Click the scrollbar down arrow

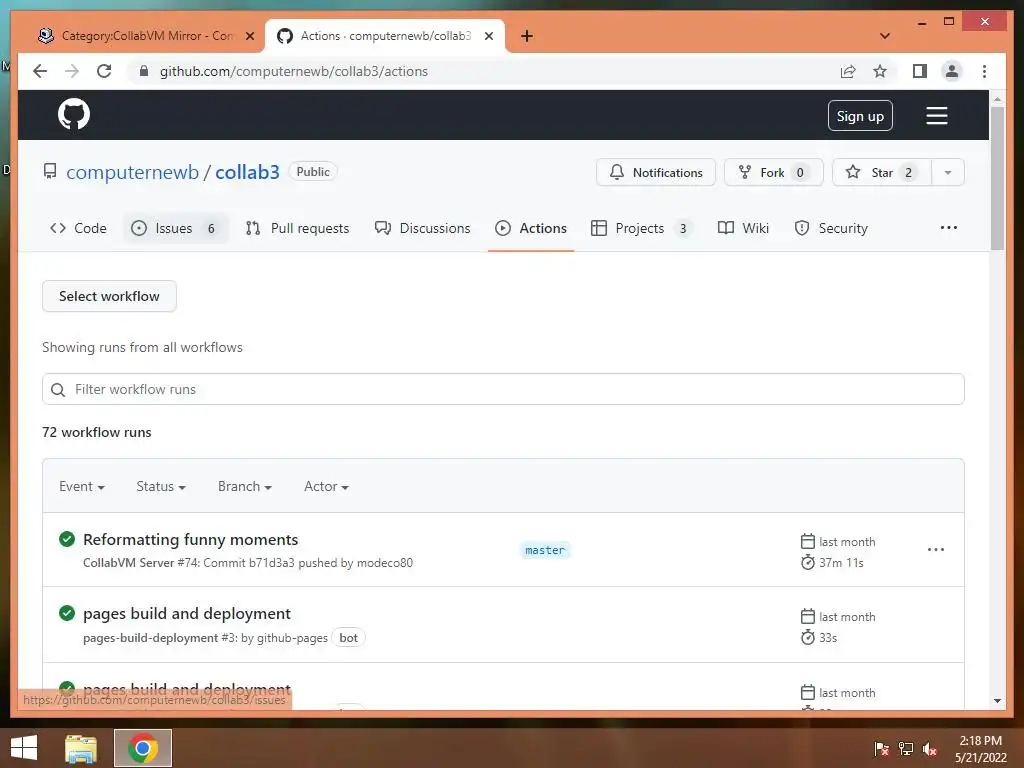tap(997, 701)
